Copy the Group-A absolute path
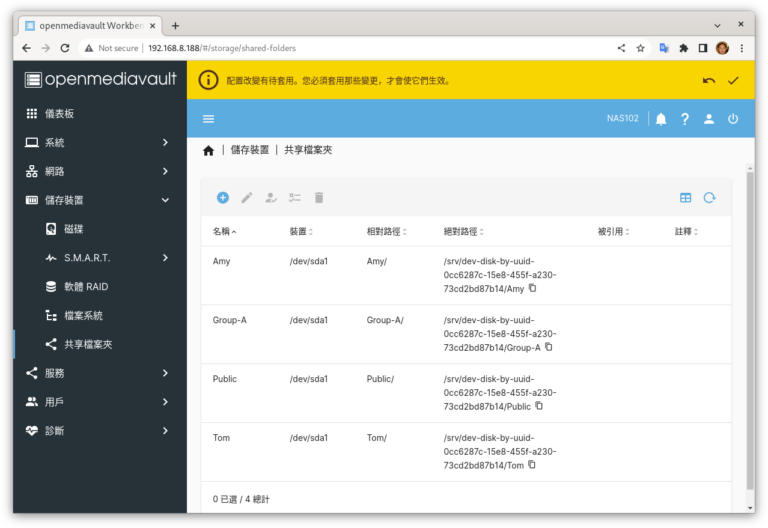The height and width of the screenshot is (528, 768). tap(549, 347)
